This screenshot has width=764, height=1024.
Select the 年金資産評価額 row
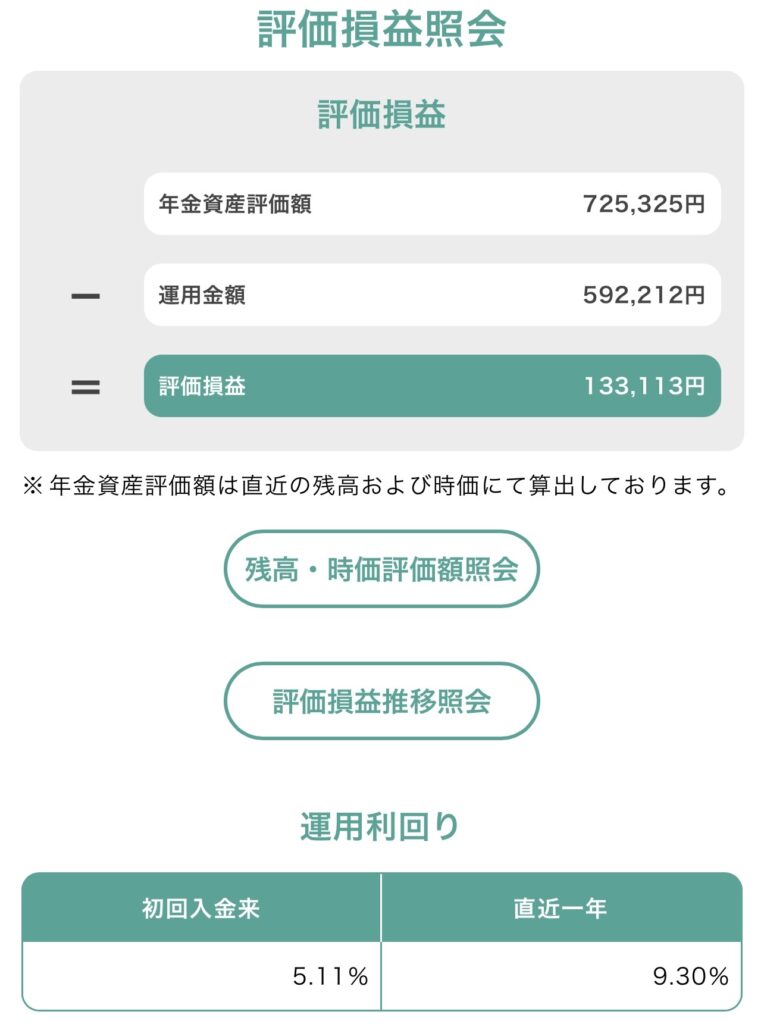pos(431,204)
